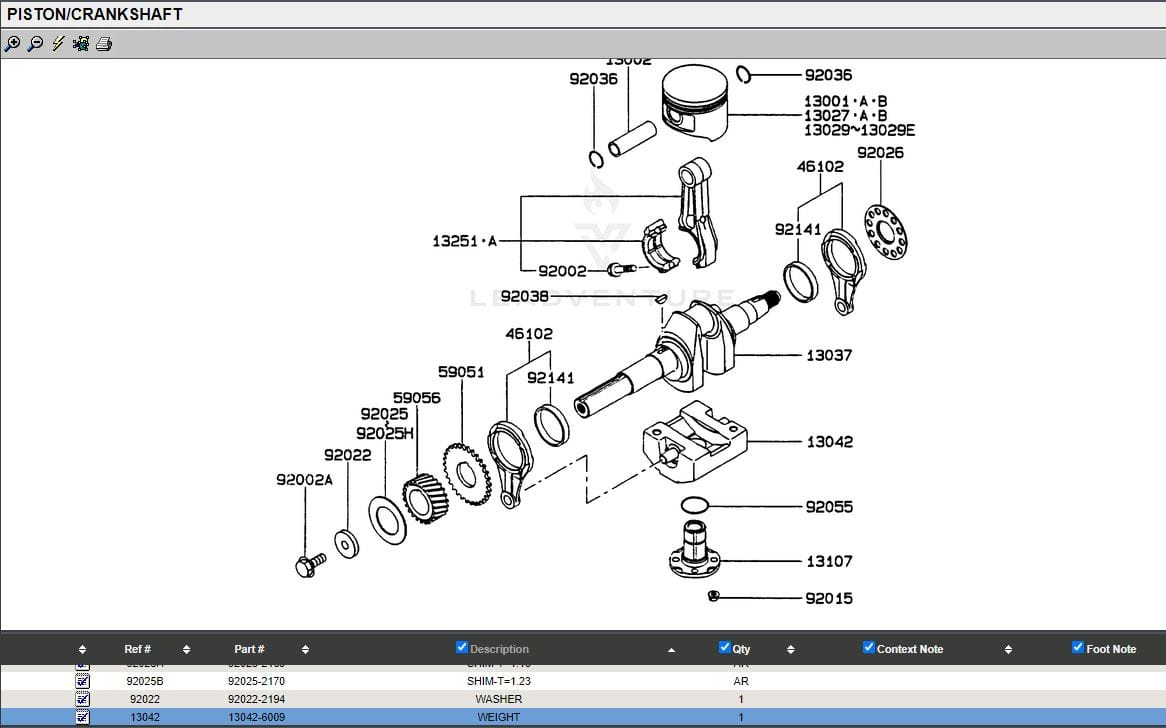Click the lightning bolt toolbar icon
Viewport: 1166px width, 728px height.
[x=58, y=44]
